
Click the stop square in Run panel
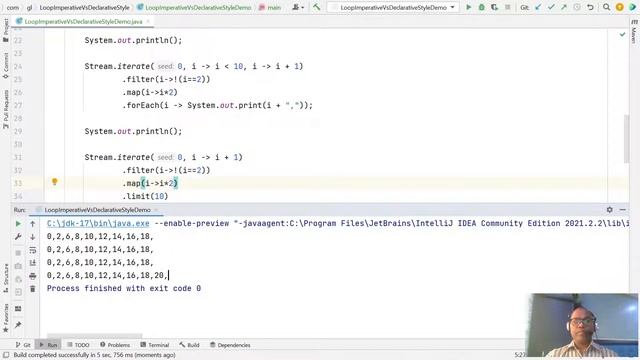tap(18, 253)
